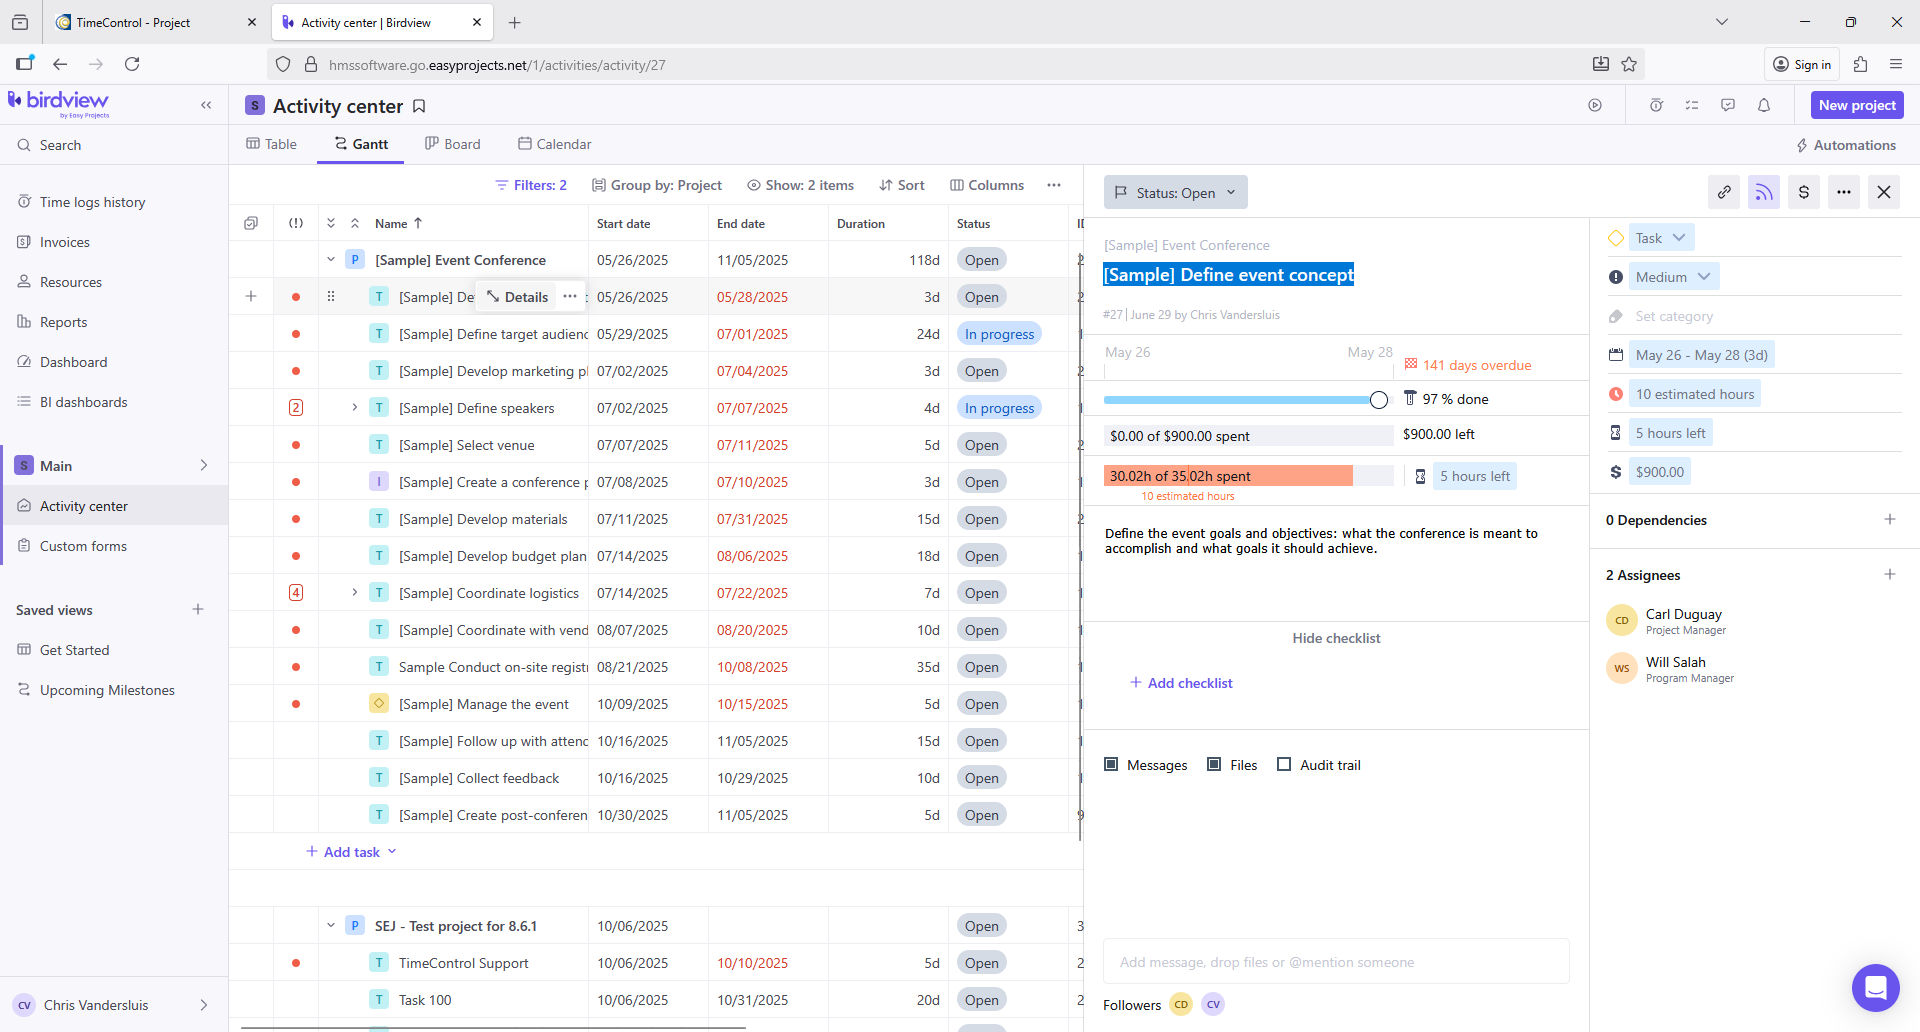Open the billing dollar icon in task panel

pyautogui.click(x=1803, y=192)
